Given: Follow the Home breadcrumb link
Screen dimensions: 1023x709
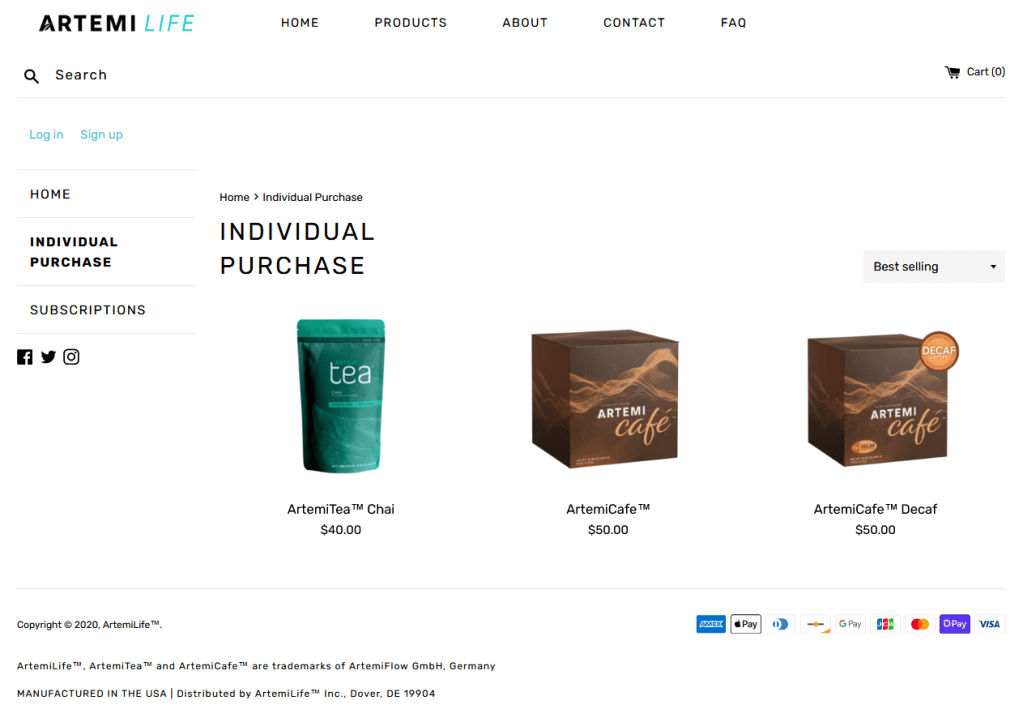Looking at the screenshot, I should pos(234,197).
